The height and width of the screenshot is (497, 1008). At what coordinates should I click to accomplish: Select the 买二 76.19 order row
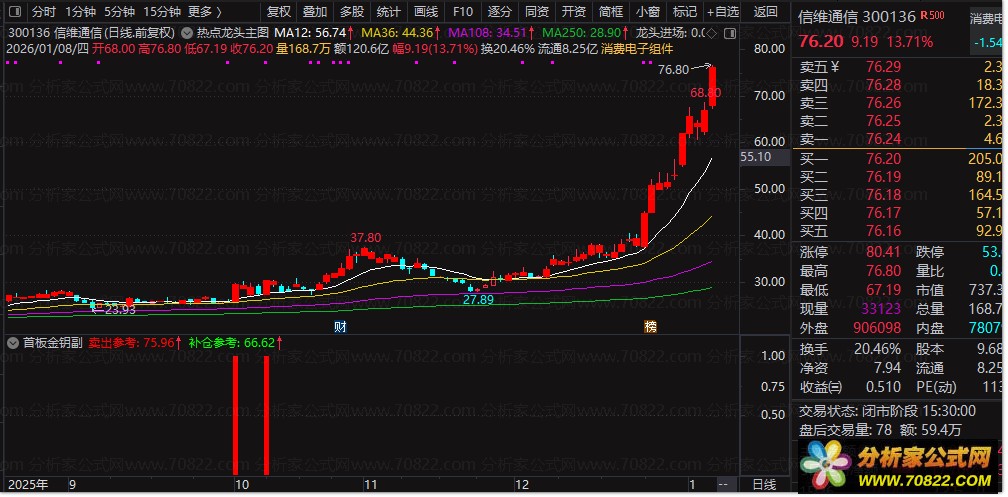coord(900,177)
